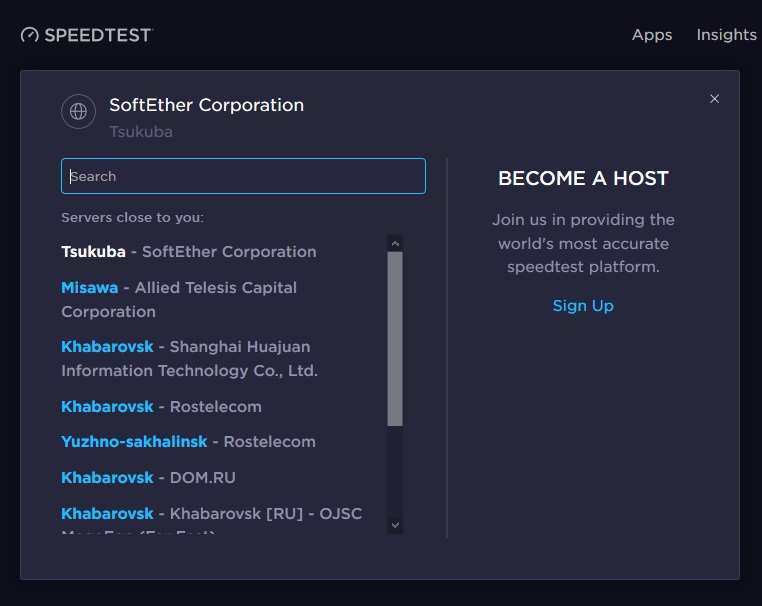Open the Apps menu
This screenshot has width=762, height=606.
[x=652, y=35]
